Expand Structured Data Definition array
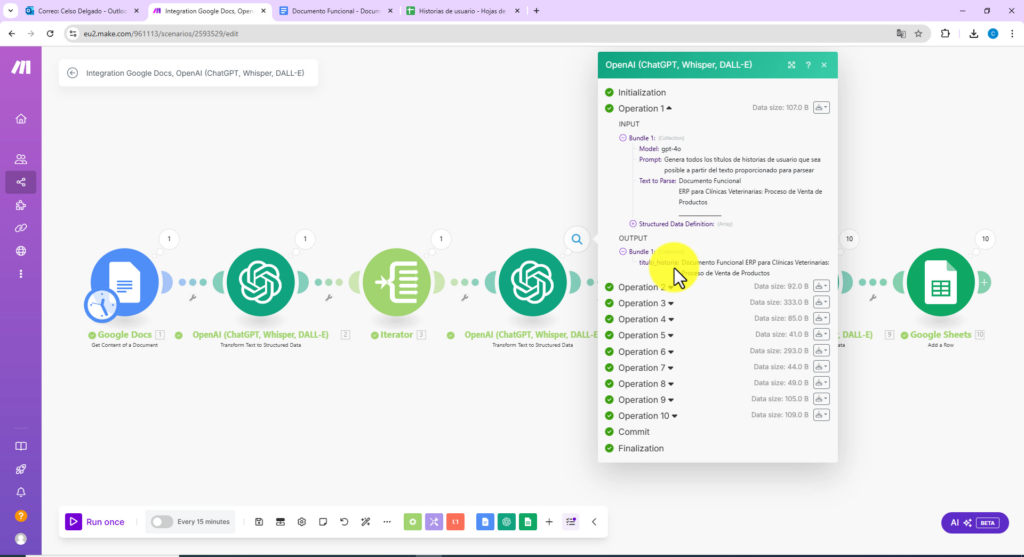This screenshot has width=1024, height=557. point(633,223)
